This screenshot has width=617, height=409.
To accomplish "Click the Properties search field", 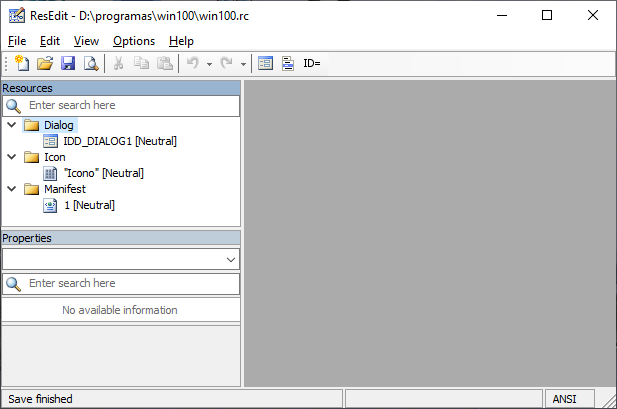I will click(x=121, y=283).
